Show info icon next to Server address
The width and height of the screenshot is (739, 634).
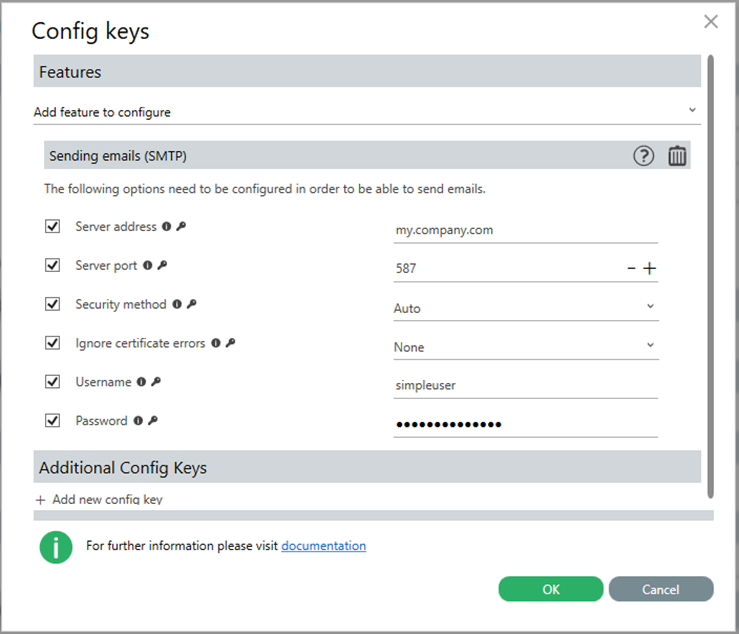click(x=166, y=226)
